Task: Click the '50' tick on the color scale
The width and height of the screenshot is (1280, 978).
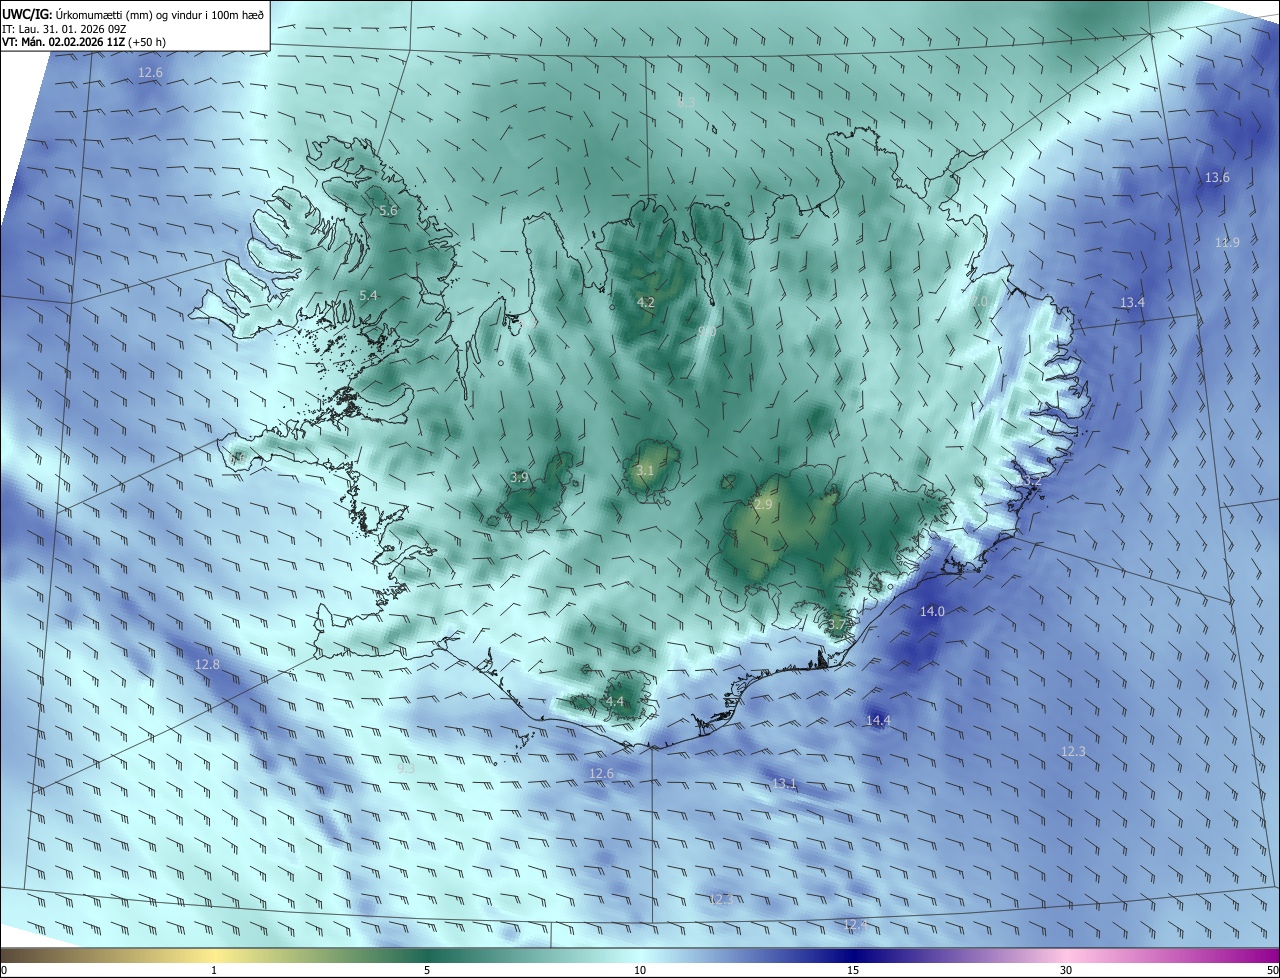Action: coord(1272,970)
